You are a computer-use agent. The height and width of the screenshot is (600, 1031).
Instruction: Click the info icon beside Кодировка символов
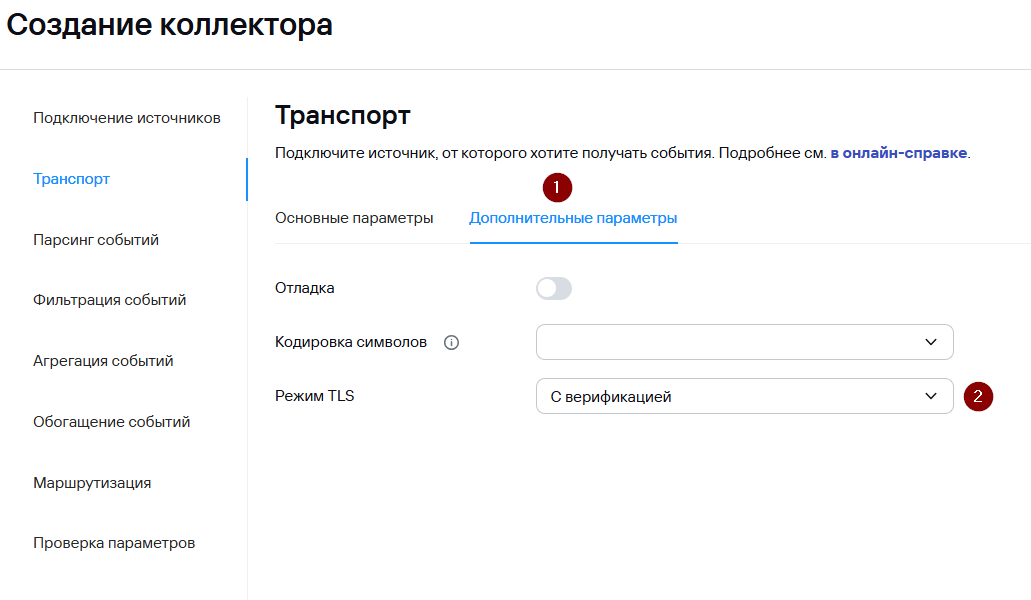451,343
